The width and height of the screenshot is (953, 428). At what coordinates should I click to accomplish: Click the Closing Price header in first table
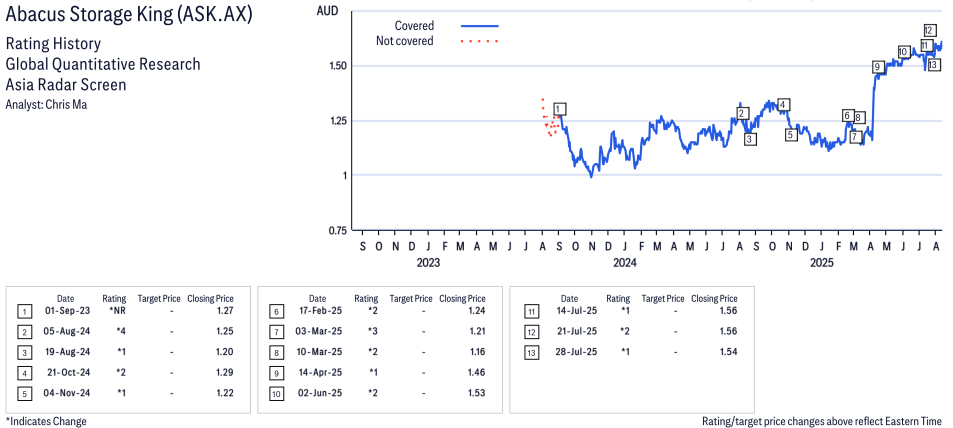pyautogui.click(x=210, y=299)
